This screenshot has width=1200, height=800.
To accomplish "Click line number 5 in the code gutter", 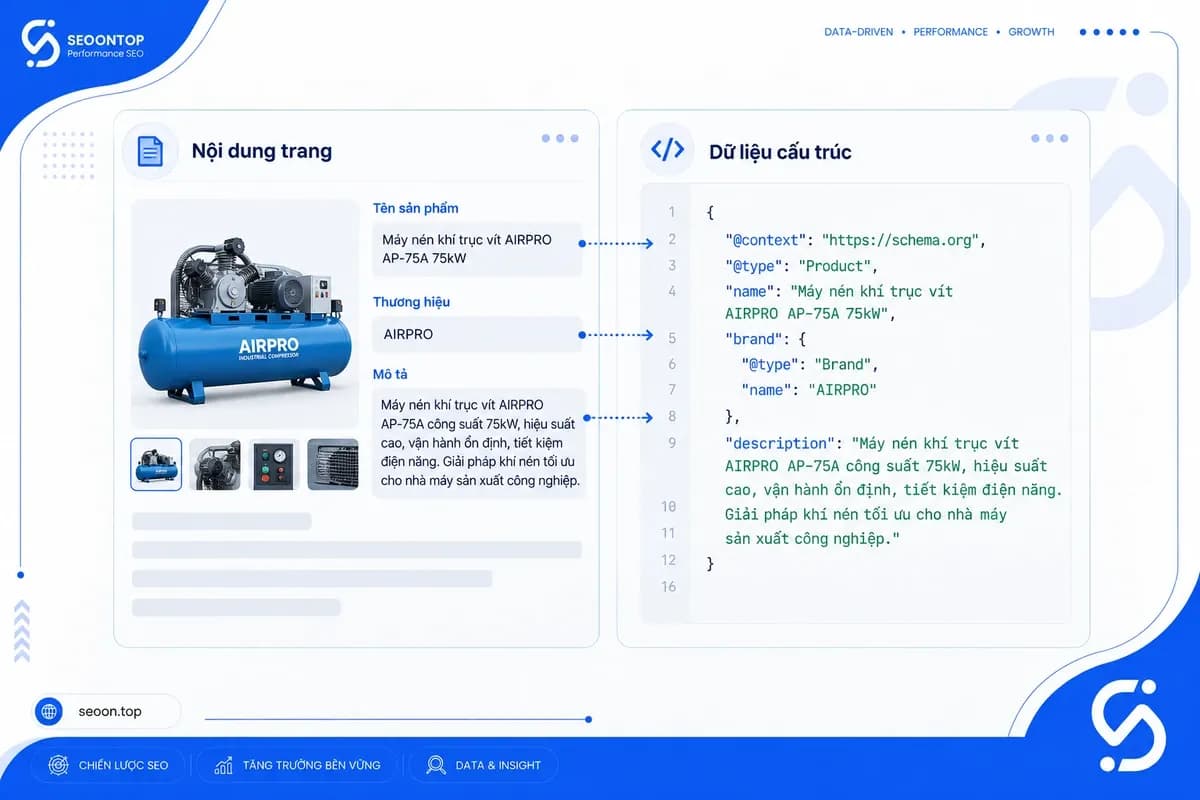I will tap(672, 338).
